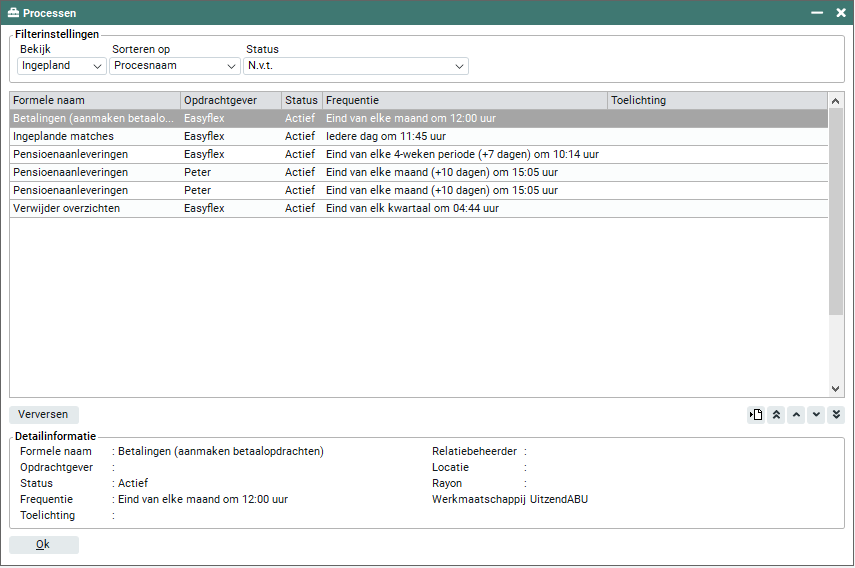Jump to last row with double-down arrows
The width and height of the screenshot is (855, 568).
point(836,415)
